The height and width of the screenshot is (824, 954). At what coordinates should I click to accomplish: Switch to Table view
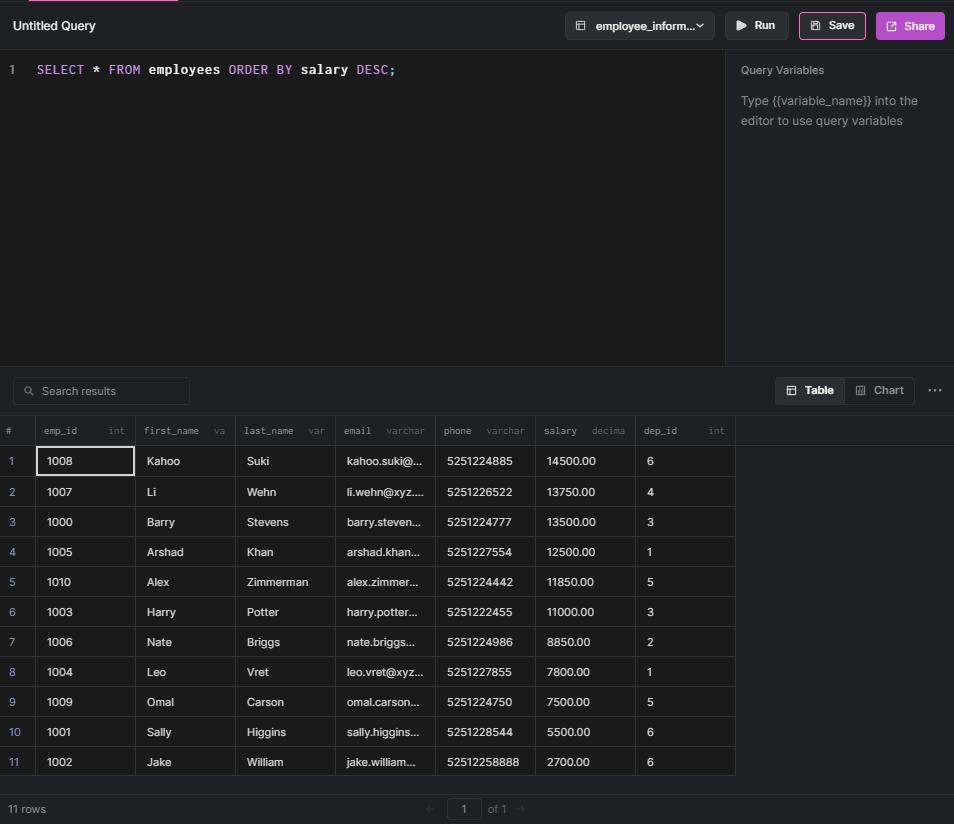810,390
